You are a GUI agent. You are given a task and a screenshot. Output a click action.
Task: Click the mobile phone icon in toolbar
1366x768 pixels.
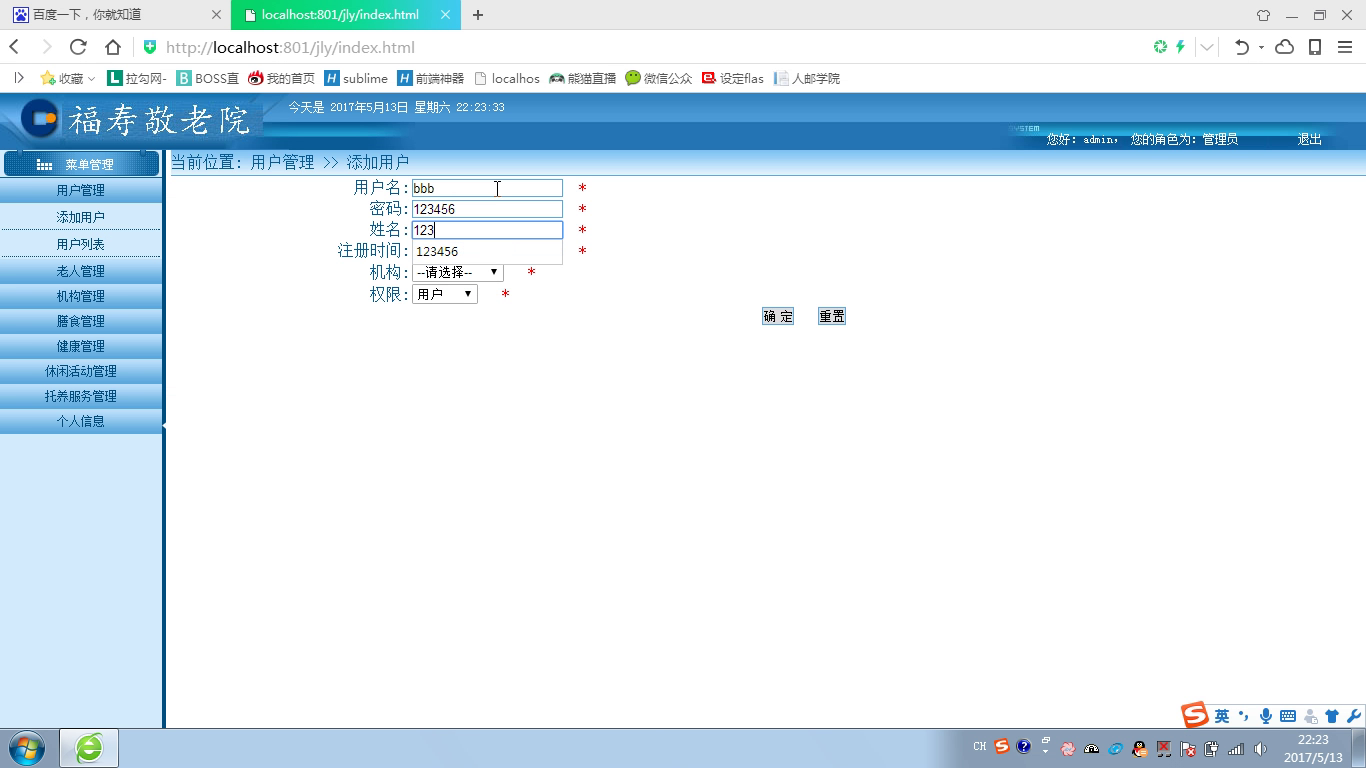pos(1315,47)
